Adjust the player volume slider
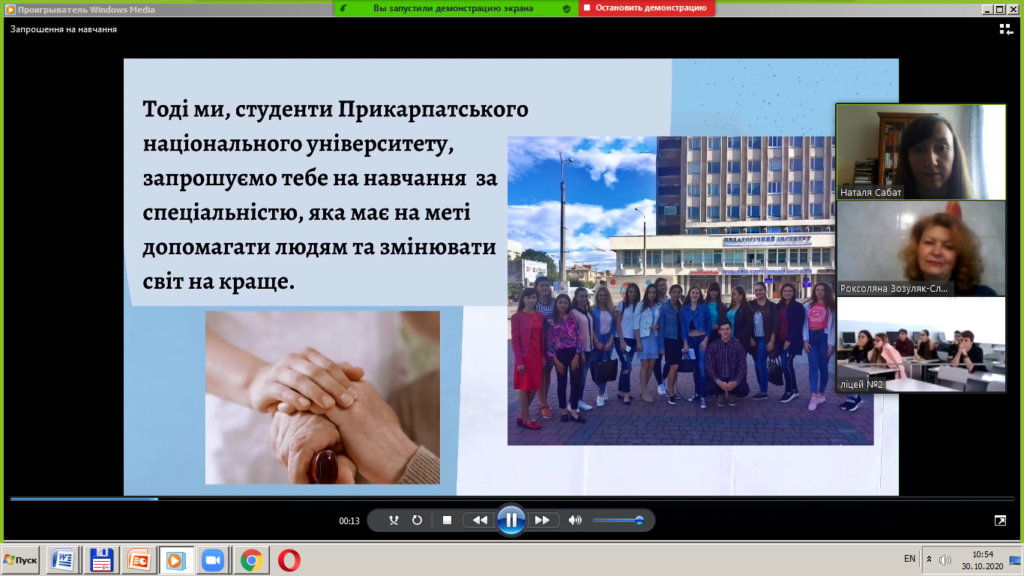 pyautogui.click(x=618, y=520)
